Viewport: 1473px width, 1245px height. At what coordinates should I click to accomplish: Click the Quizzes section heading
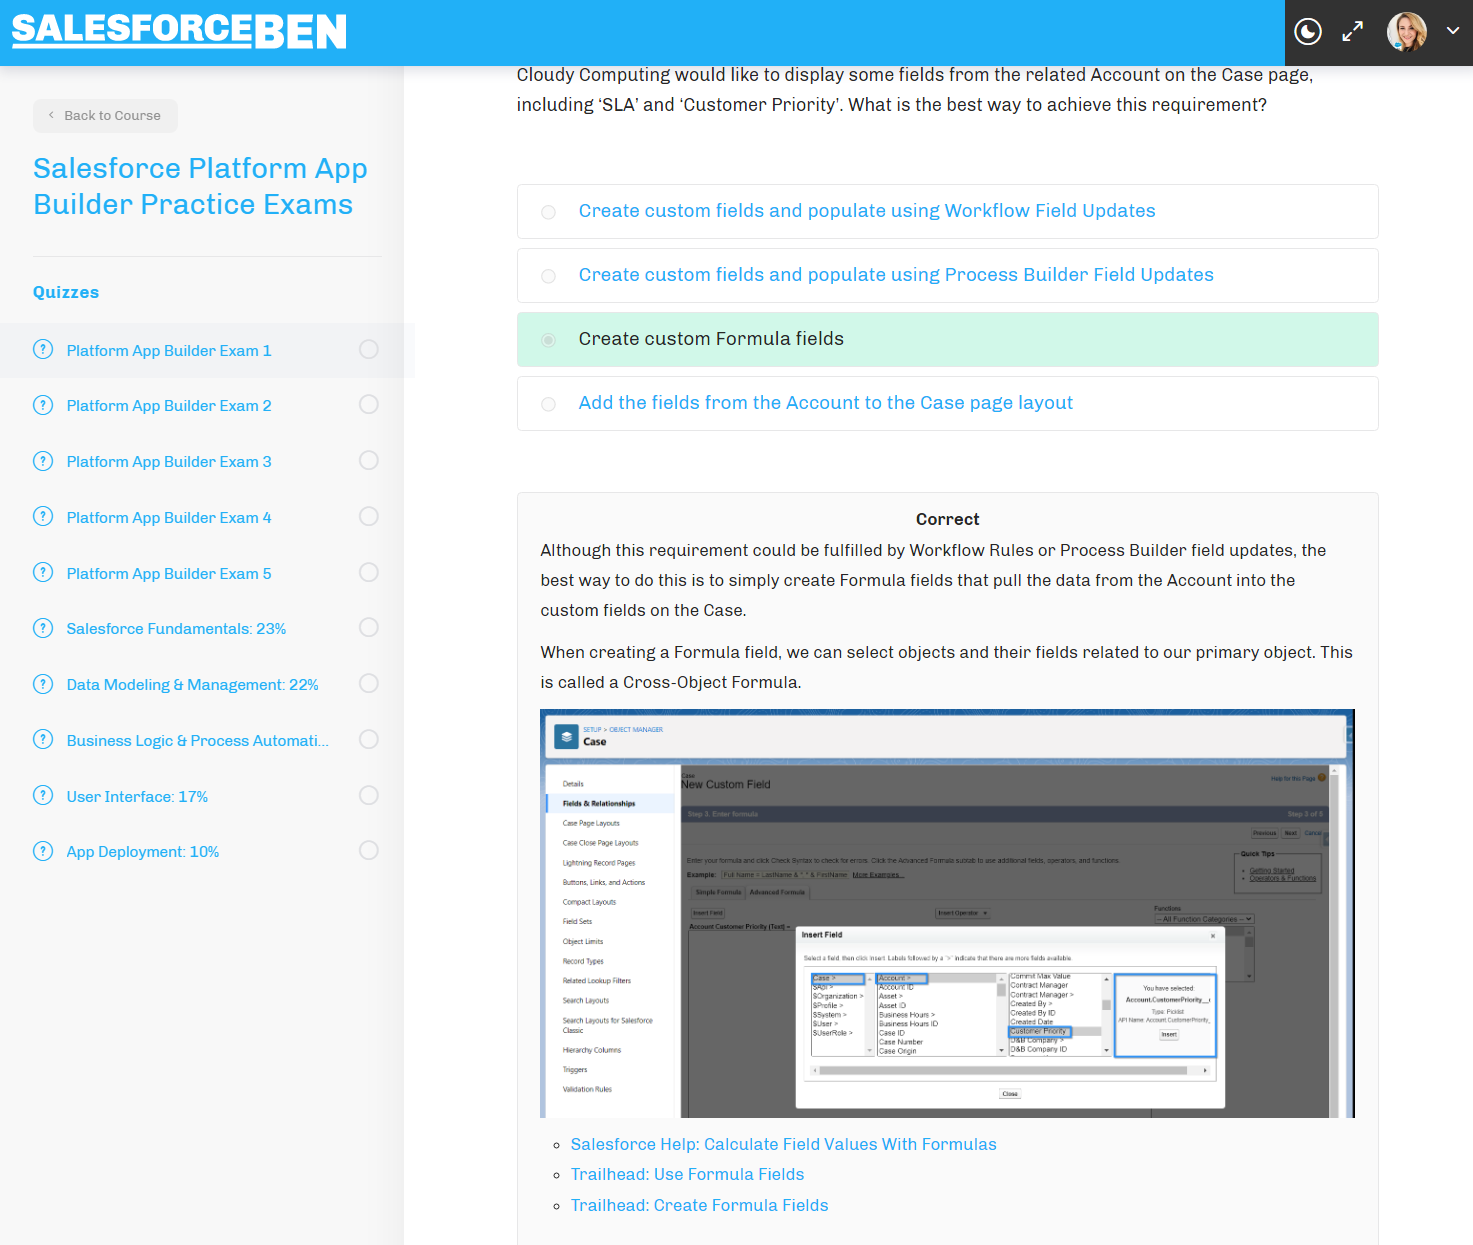(x=66, y=292)
